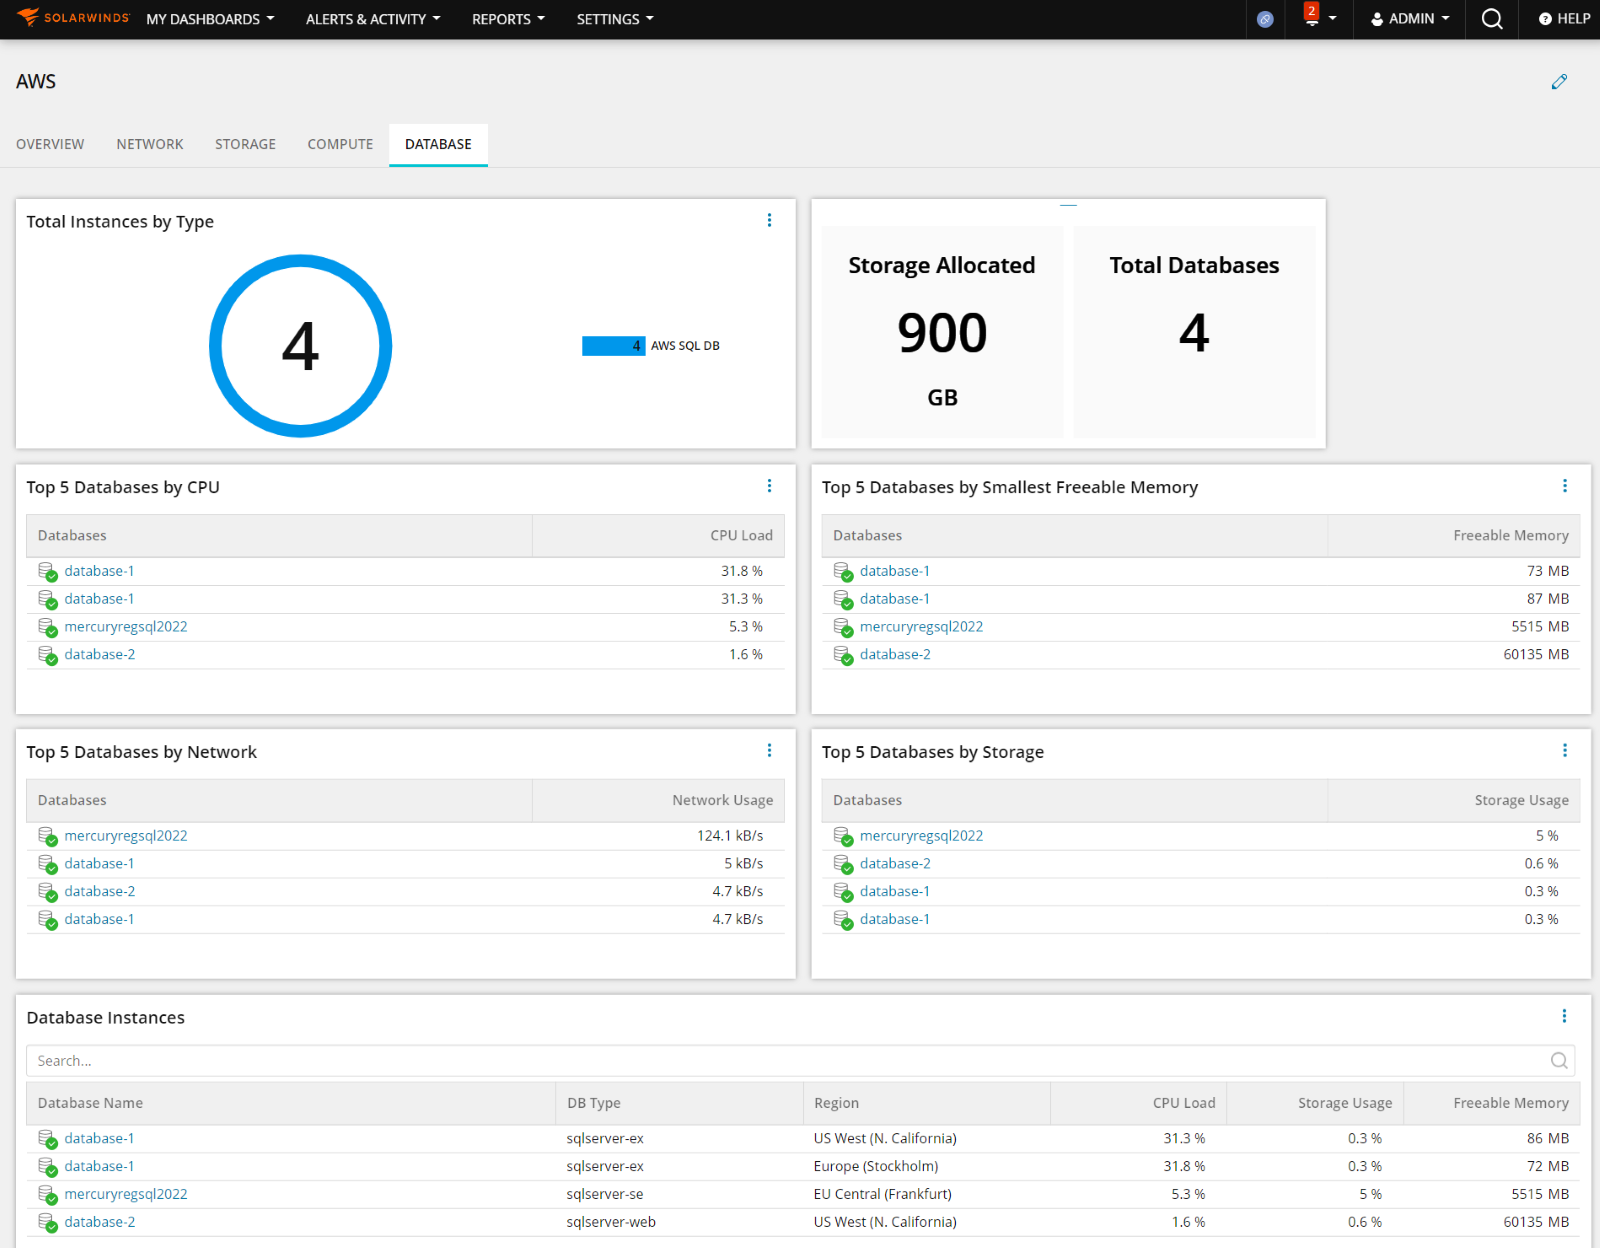Screen dimensions: 1600x1248
Task: Click database icon beside 60135 MB in memory widget
Action: (843, 656)
